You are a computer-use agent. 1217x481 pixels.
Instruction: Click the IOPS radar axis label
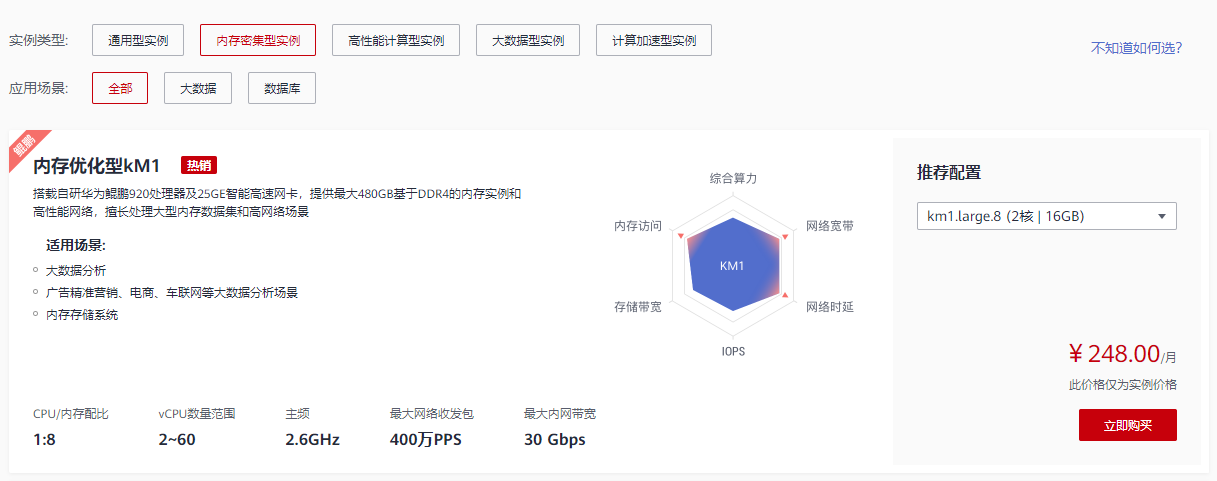[x=733, y=352]
